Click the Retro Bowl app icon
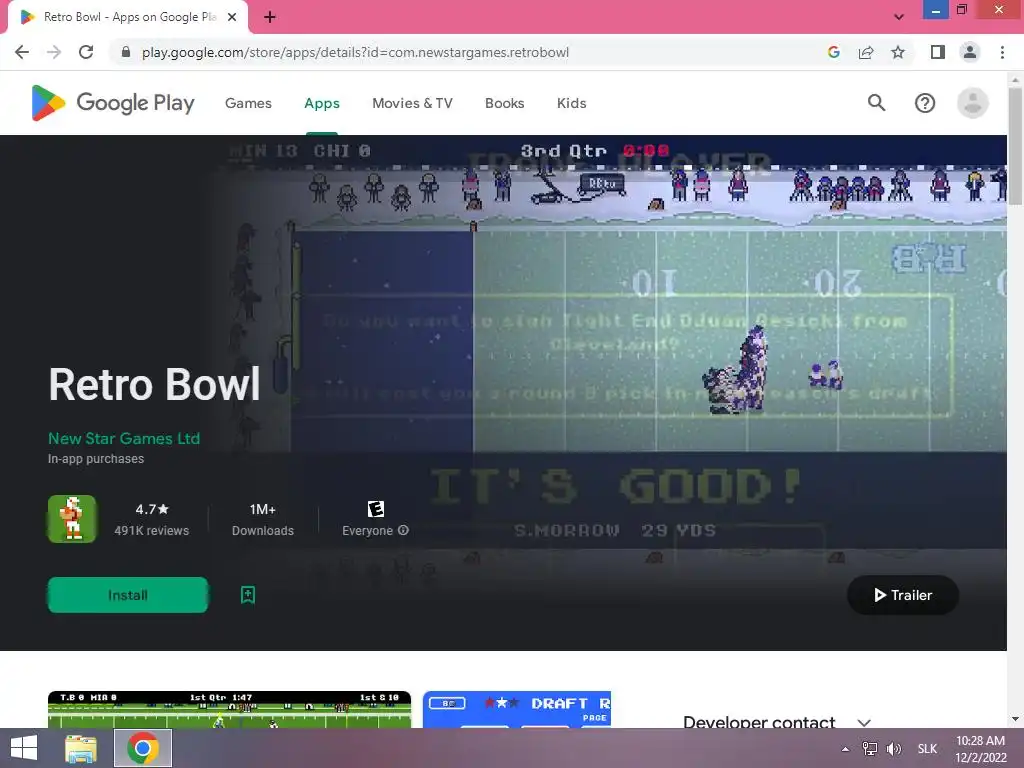This screenshot has width=1024, height=768. [72, 519]
